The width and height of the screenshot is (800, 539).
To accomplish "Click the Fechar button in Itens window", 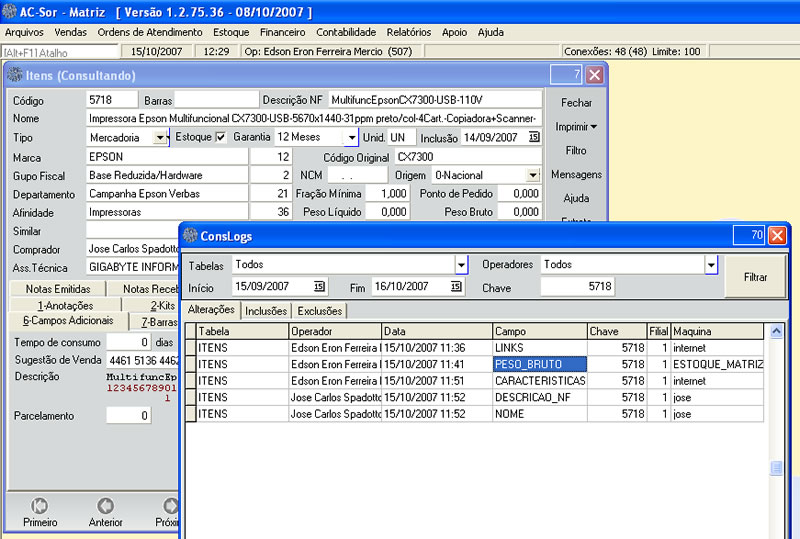I will 576,103.
